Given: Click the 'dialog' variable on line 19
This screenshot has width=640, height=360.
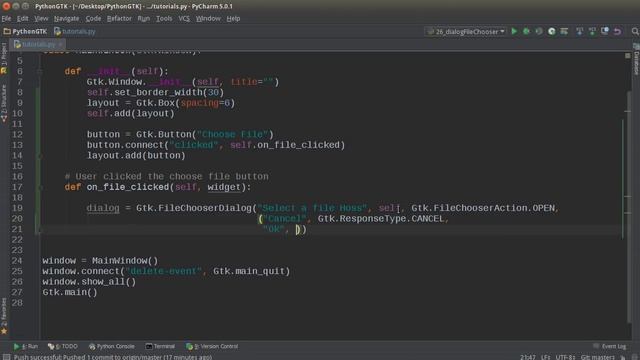Looking at the screenshot, I should (x=103, y=208).
